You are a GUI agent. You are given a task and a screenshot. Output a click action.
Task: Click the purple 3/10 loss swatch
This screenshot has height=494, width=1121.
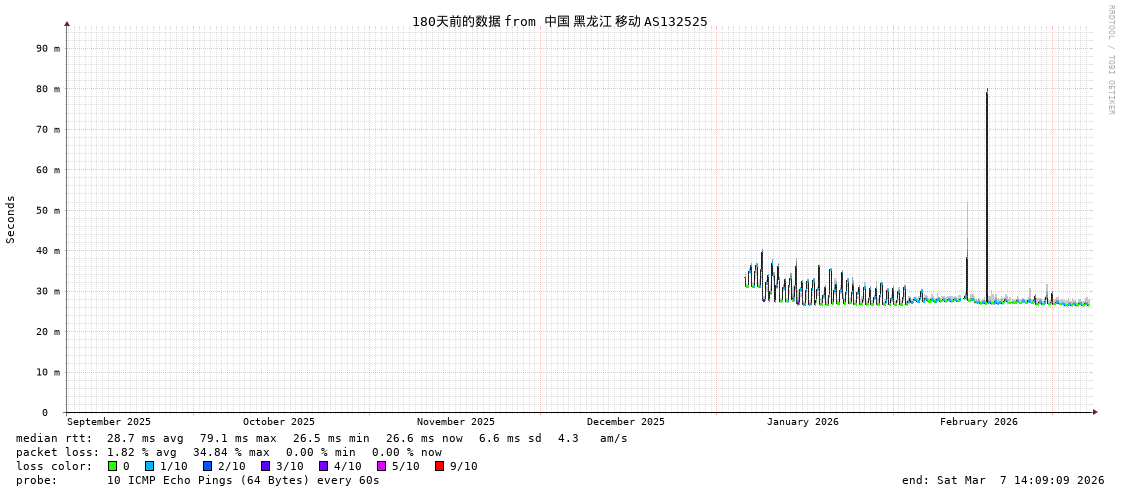(x=266, y=466)
